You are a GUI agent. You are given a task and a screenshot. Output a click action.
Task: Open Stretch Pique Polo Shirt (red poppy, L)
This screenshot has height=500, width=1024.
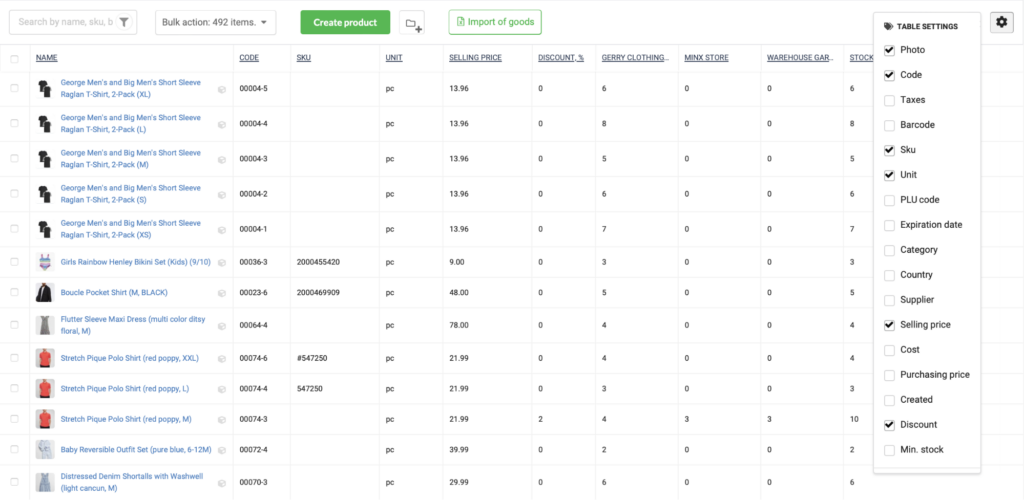(x=125, y=388)
